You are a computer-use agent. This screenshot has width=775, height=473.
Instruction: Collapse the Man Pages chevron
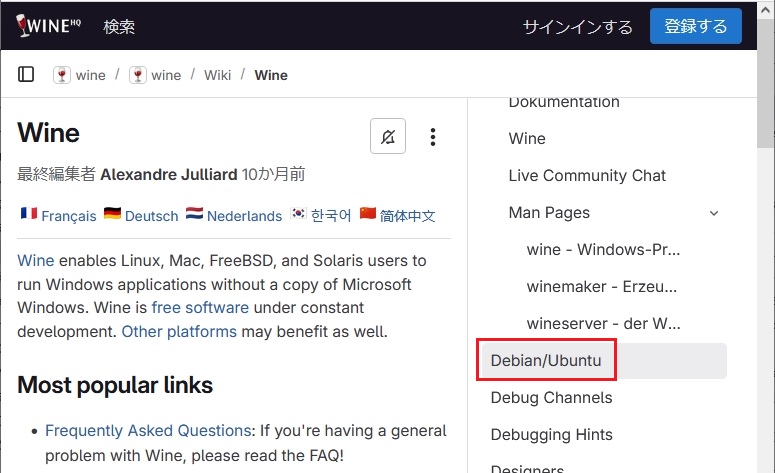point(714,213)
